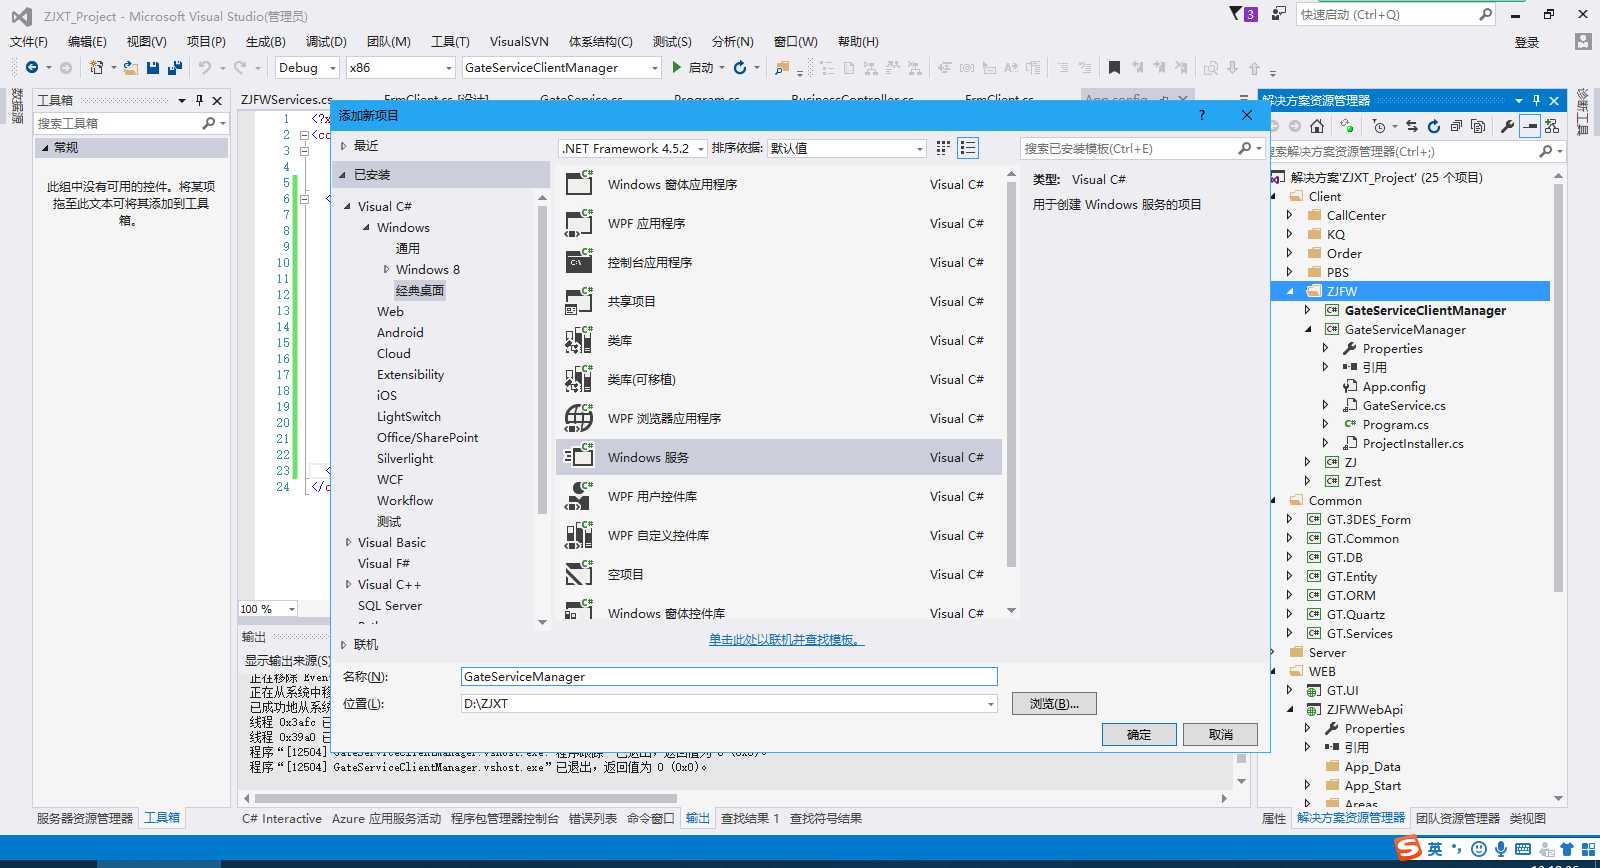Image resolution: width=1600 pixels, height=868 pixels.
Task: Open the 排序依据 默认值 dropdown
Action: pyautogui.click(x=847, y=148)
